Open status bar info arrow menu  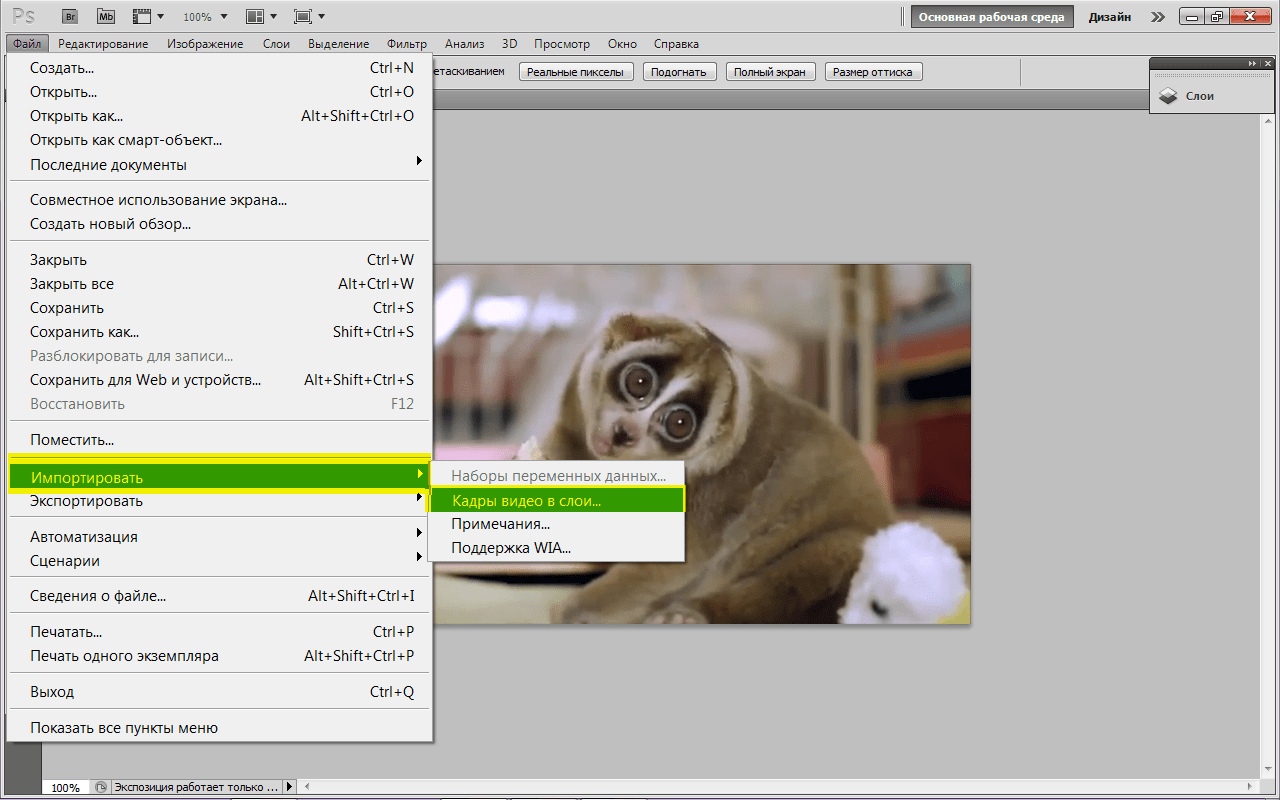pos(290,787)
